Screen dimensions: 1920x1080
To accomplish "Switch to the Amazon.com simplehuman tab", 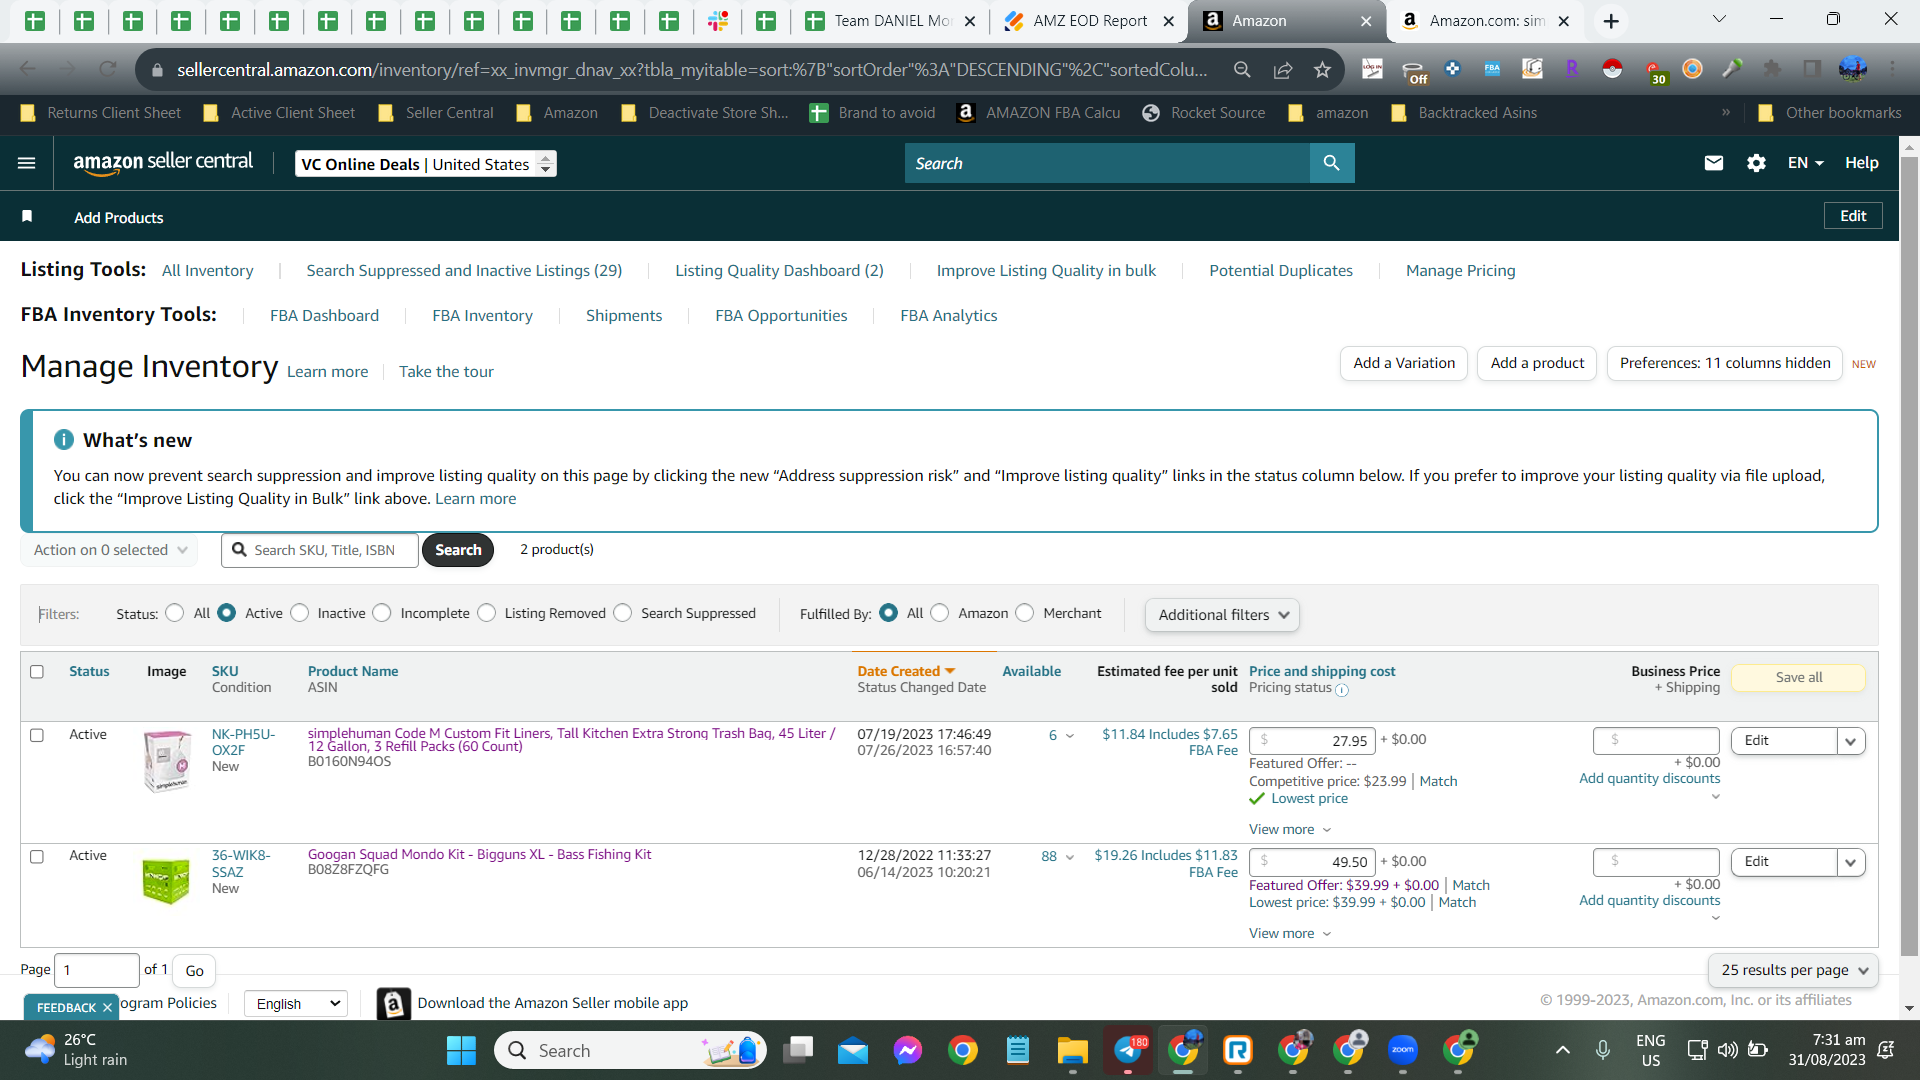I will coord(1486,21).
